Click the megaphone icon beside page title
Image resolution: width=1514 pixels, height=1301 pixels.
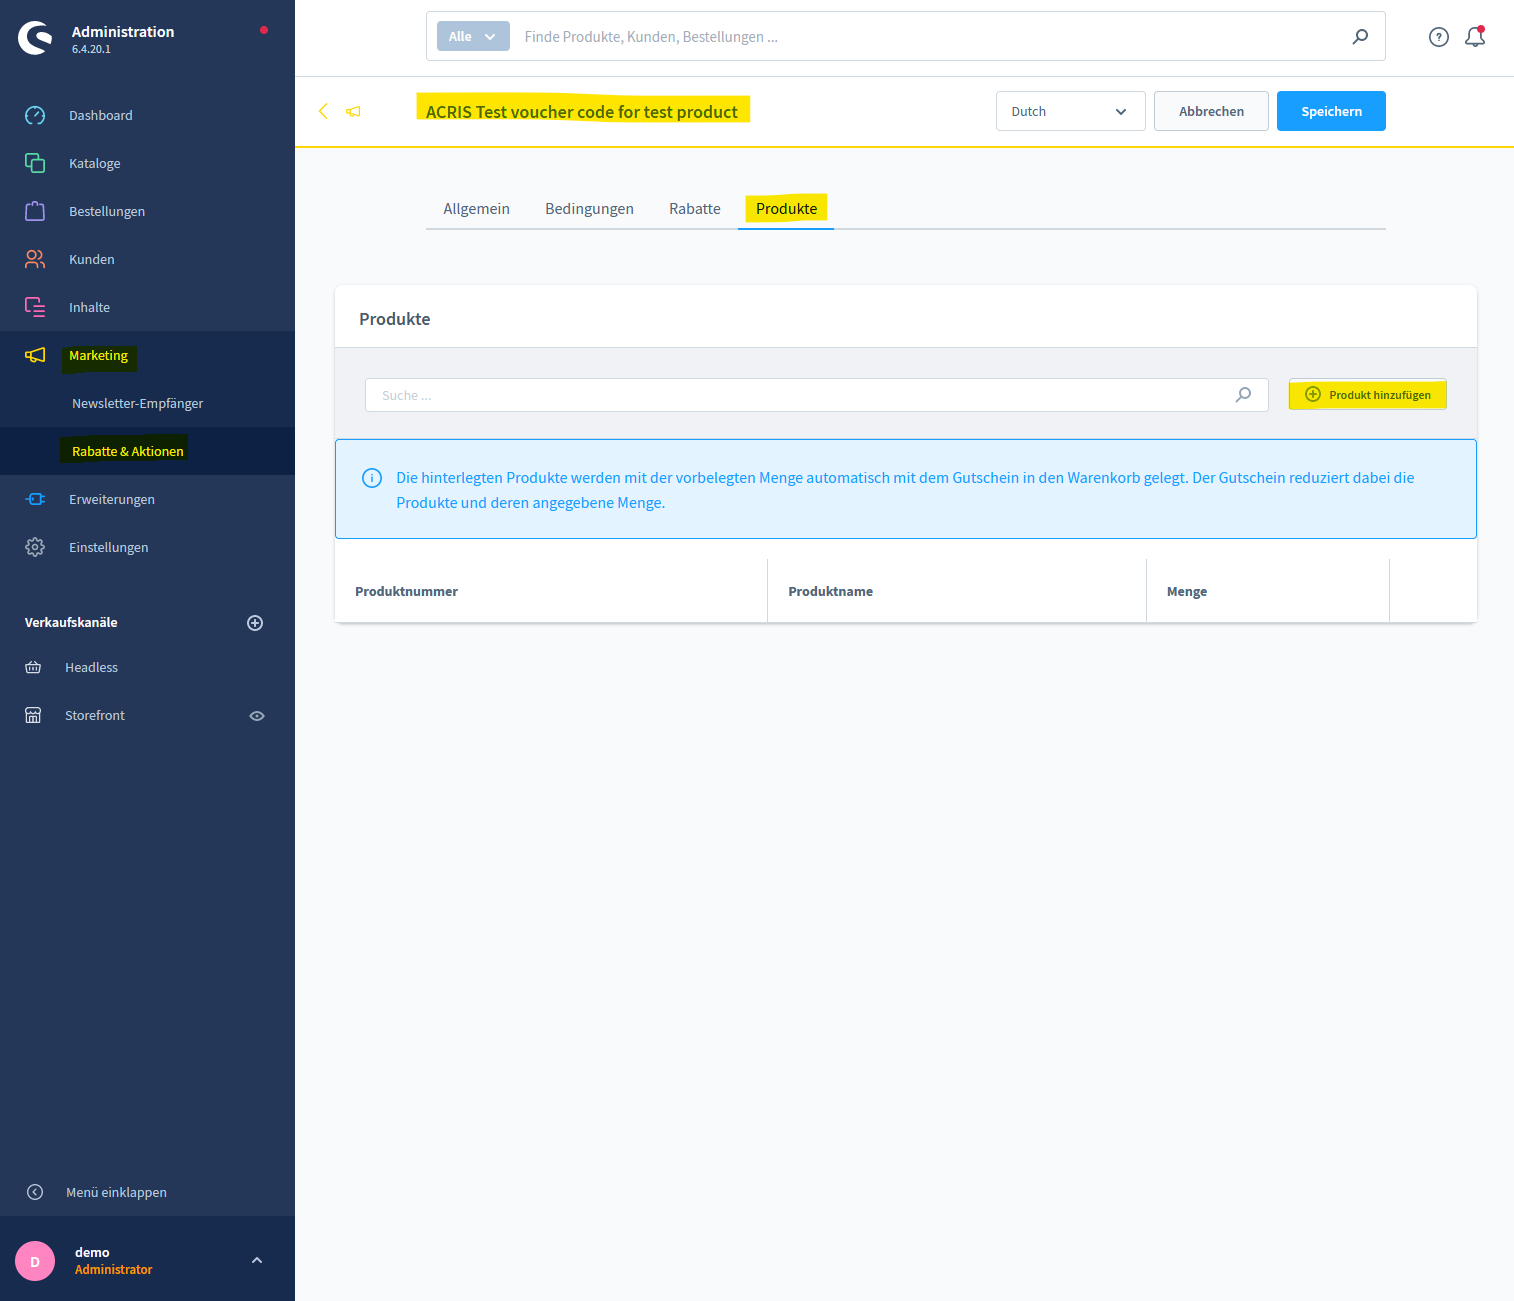point(353,111)
